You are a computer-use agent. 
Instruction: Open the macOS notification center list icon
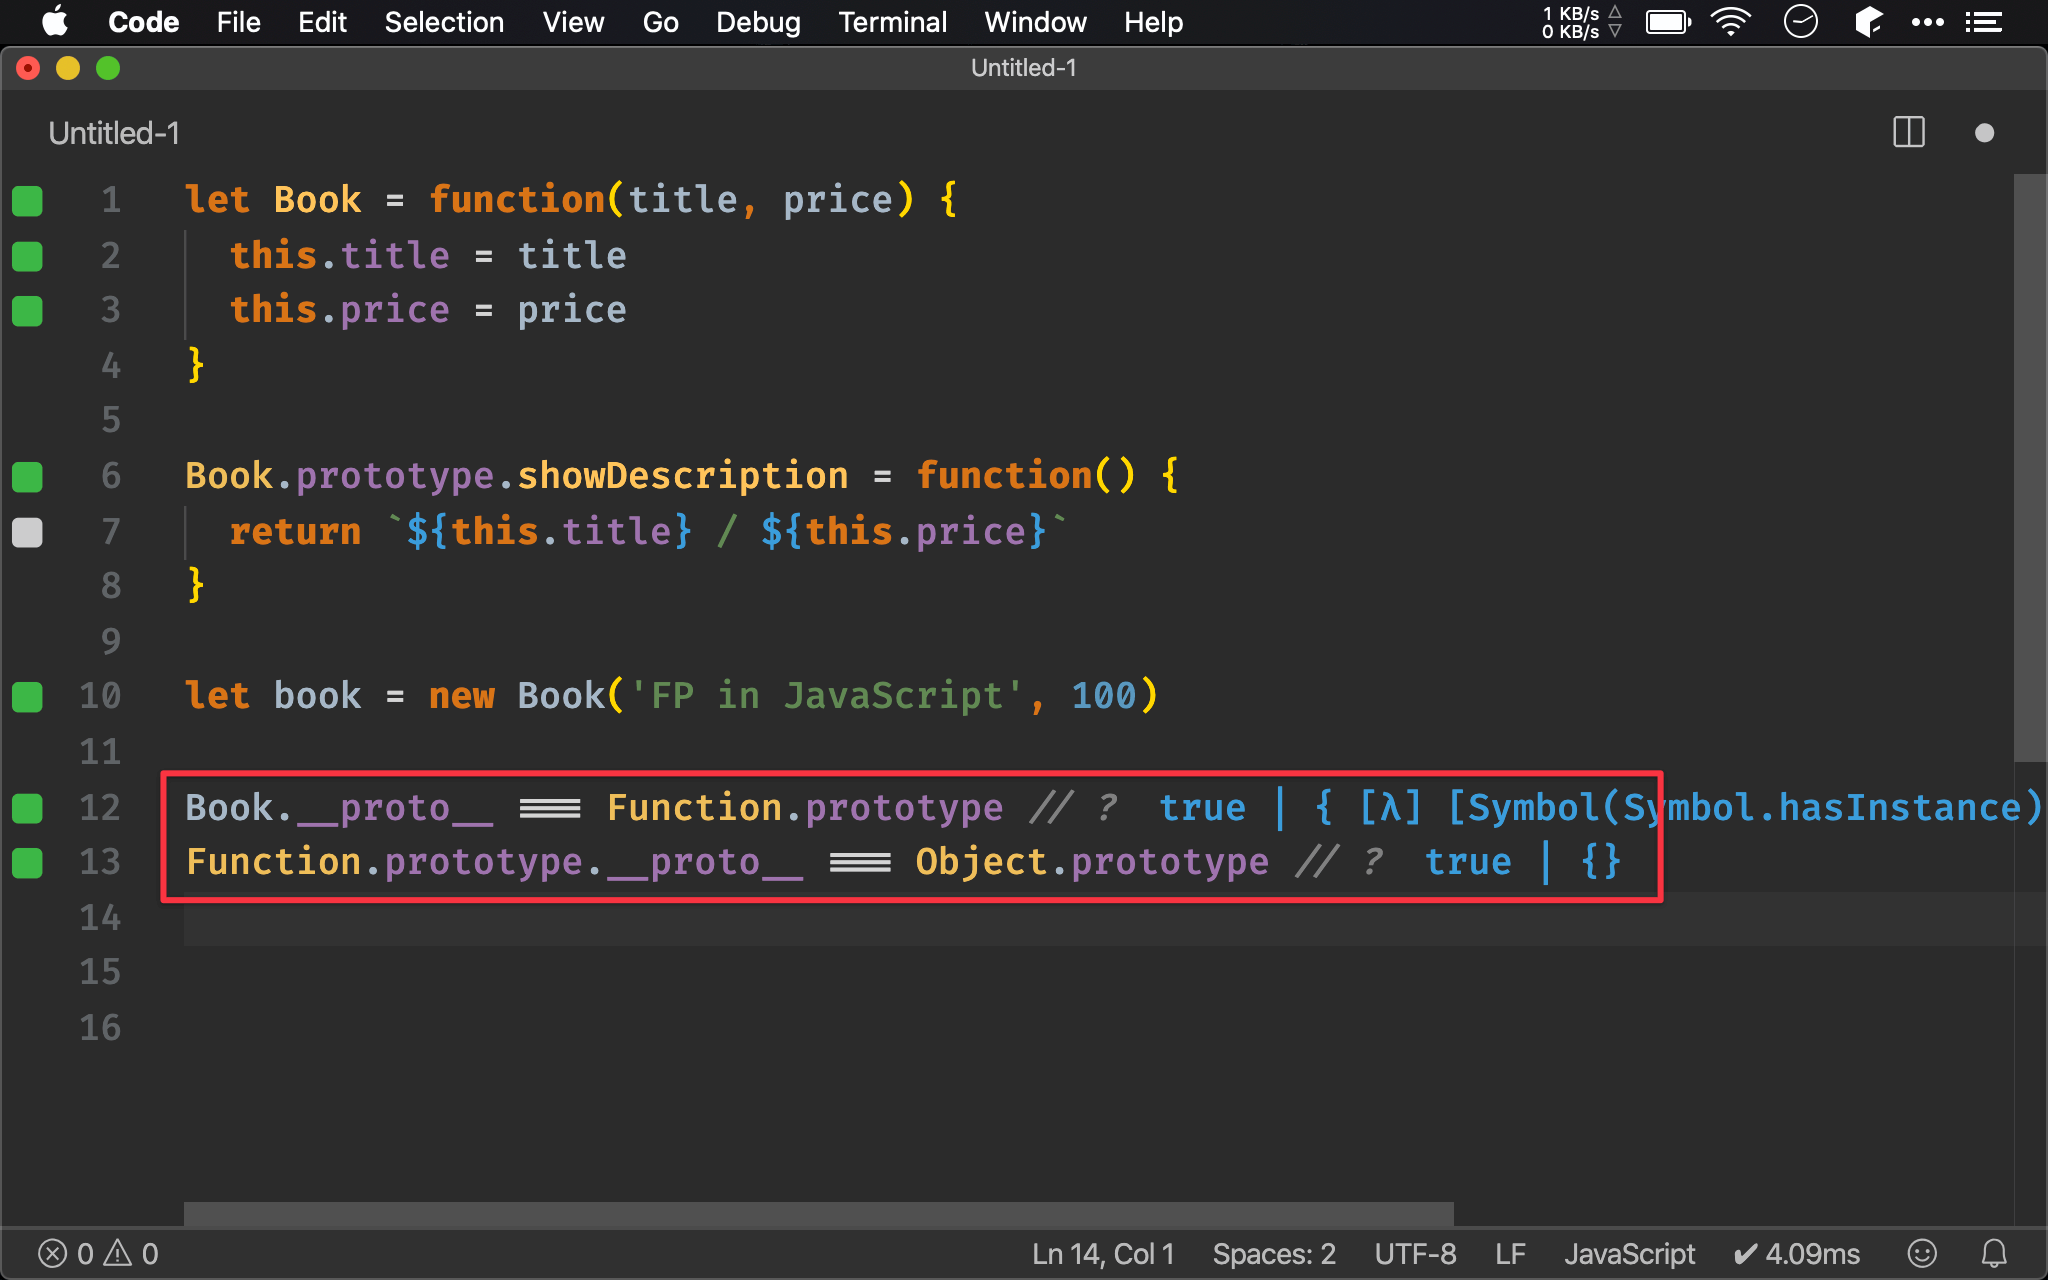[x=1983, y=21]
